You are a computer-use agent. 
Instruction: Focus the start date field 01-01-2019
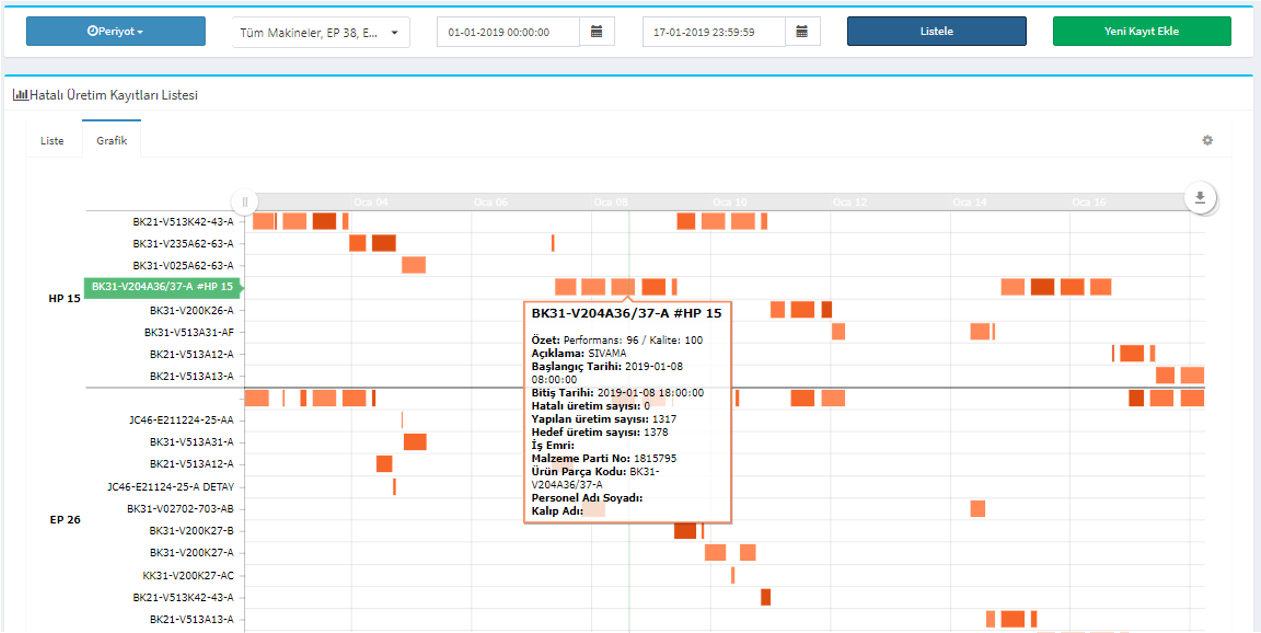(508, 32)
